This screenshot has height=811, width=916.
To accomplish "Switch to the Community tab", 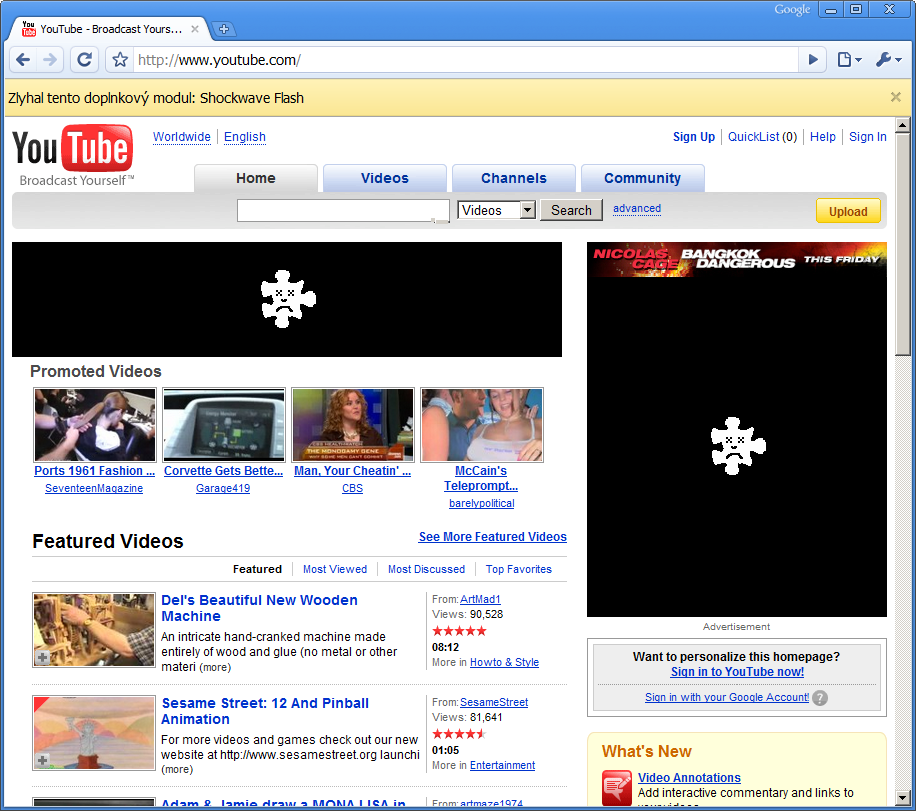I will 643,178.
